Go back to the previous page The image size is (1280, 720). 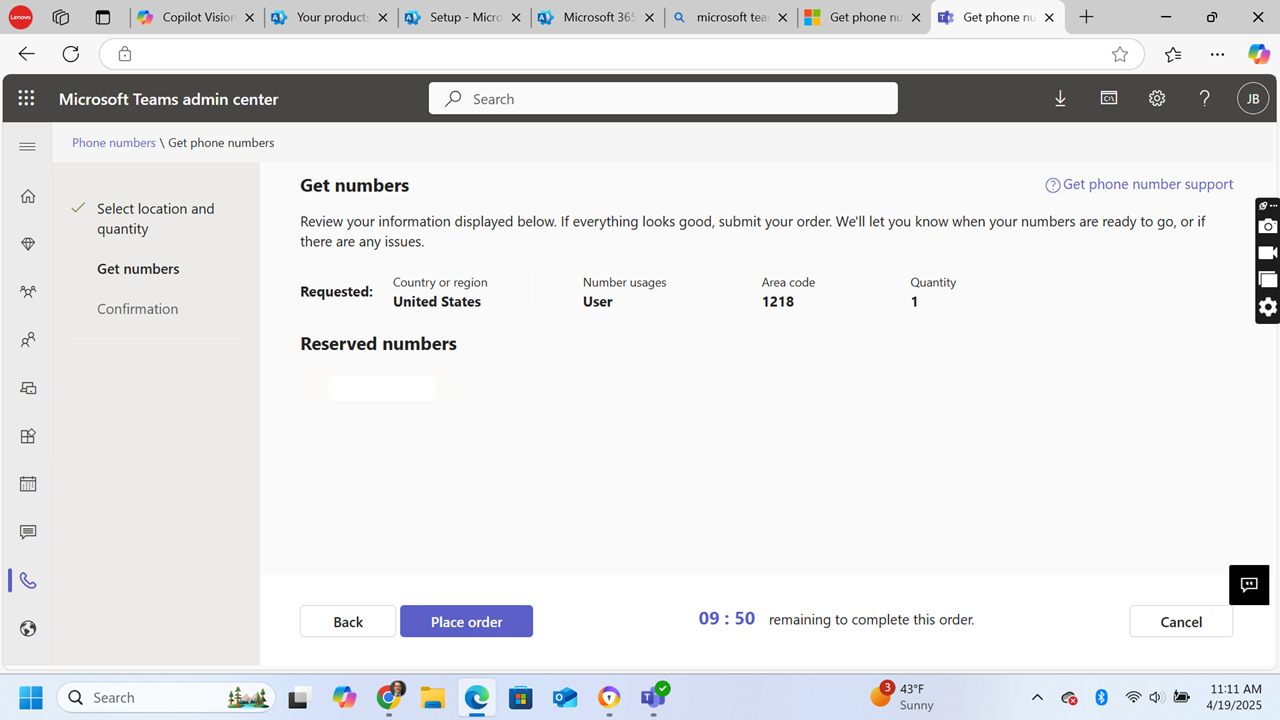click(26, 54)
